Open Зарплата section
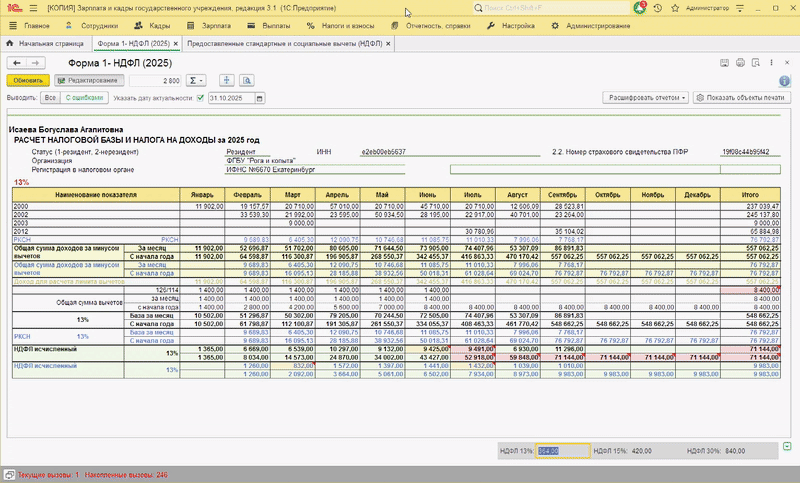The height and width of the screenshot is (483, 800). coord(209,26)
